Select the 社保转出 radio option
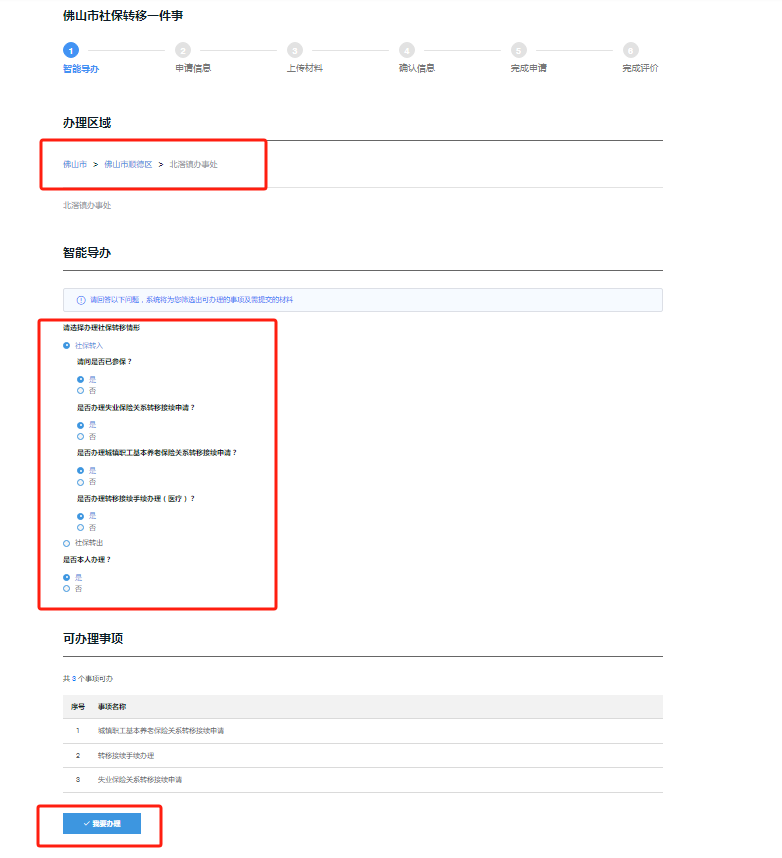The image size is (782, 858). (x=67, y=543)
